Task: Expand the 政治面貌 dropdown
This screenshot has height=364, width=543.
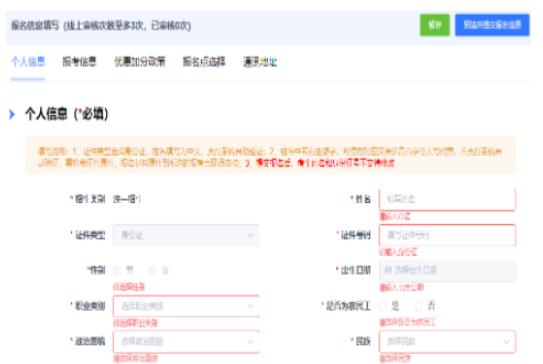Action: coord(186,342)
